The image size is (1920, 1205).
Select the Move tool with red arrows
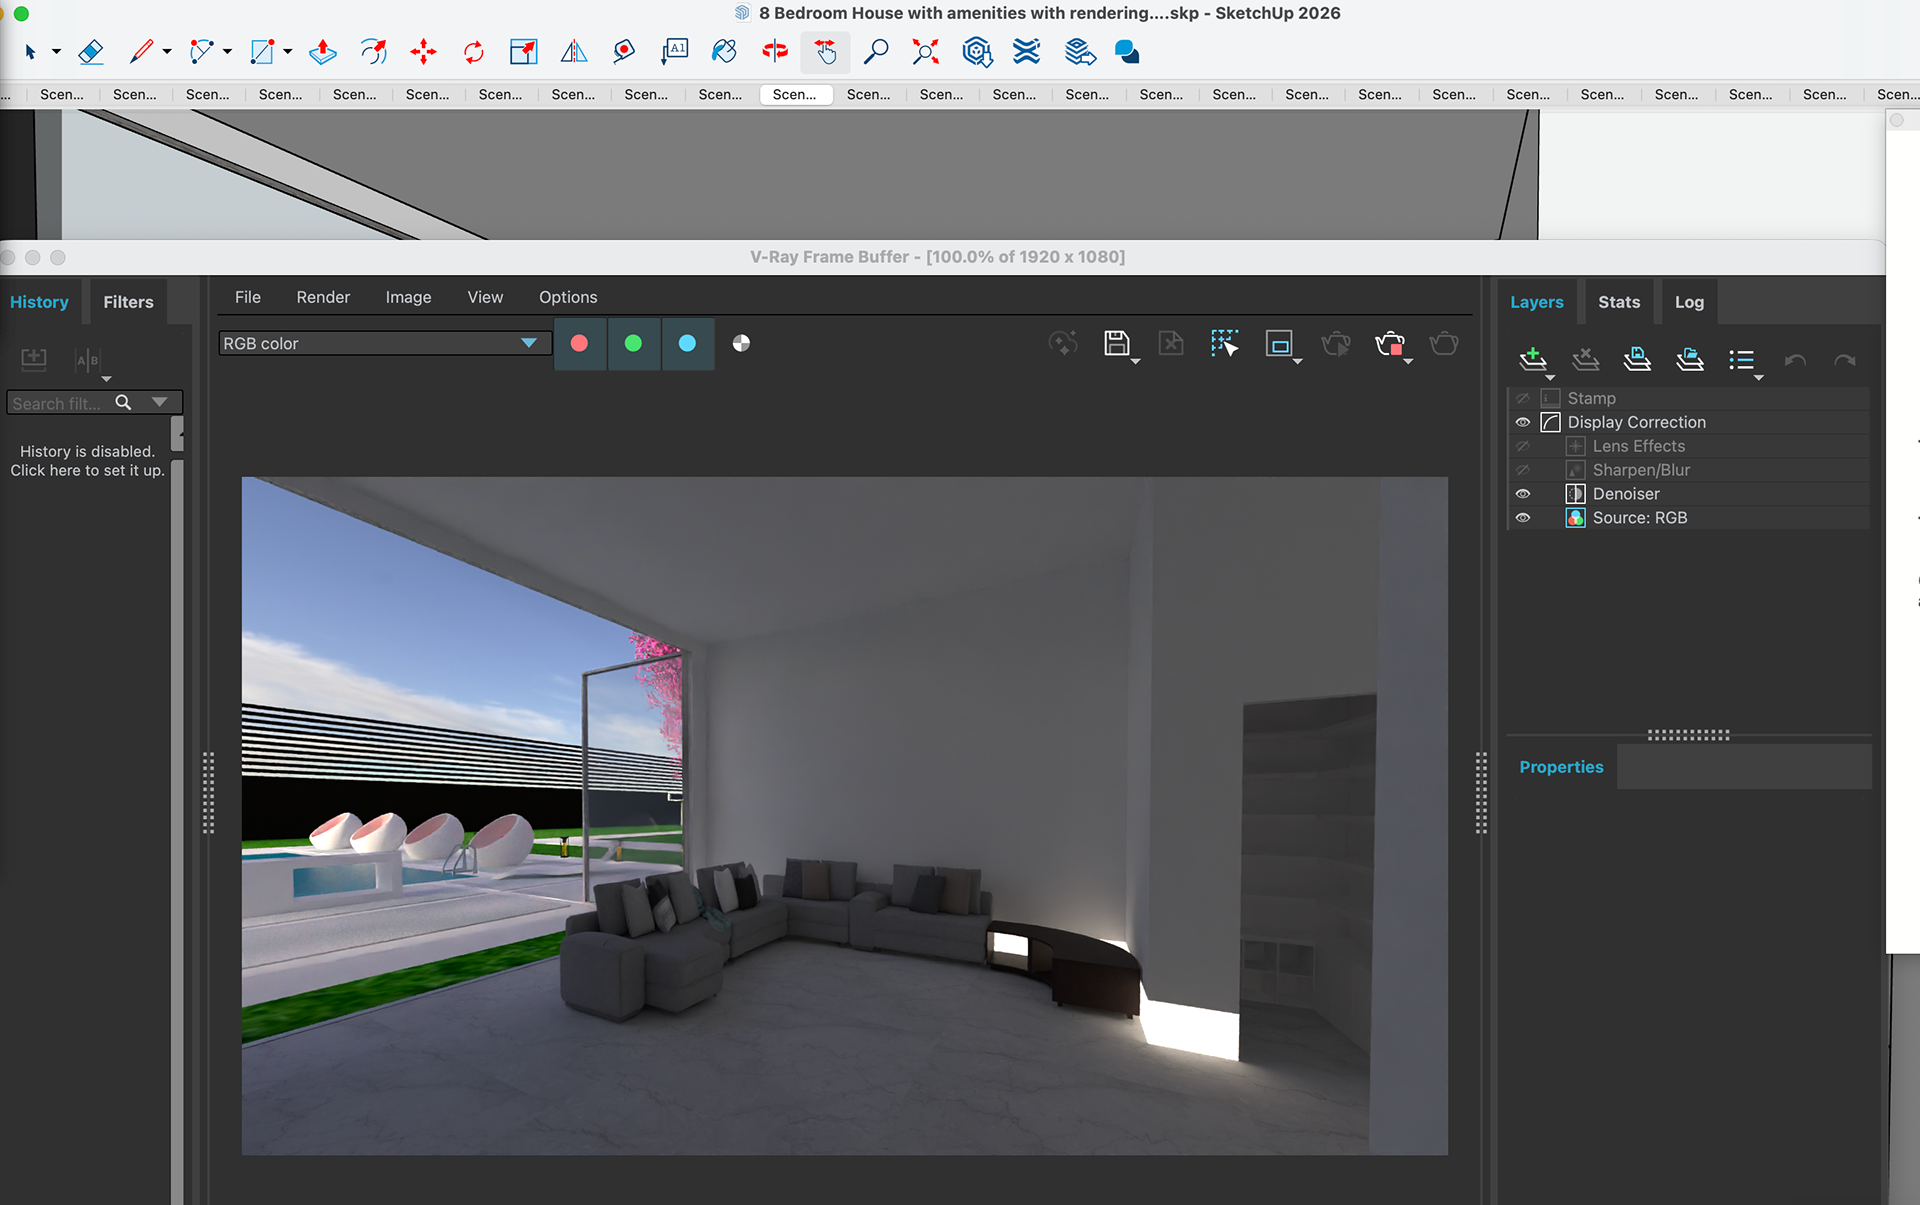click(423, 52)
